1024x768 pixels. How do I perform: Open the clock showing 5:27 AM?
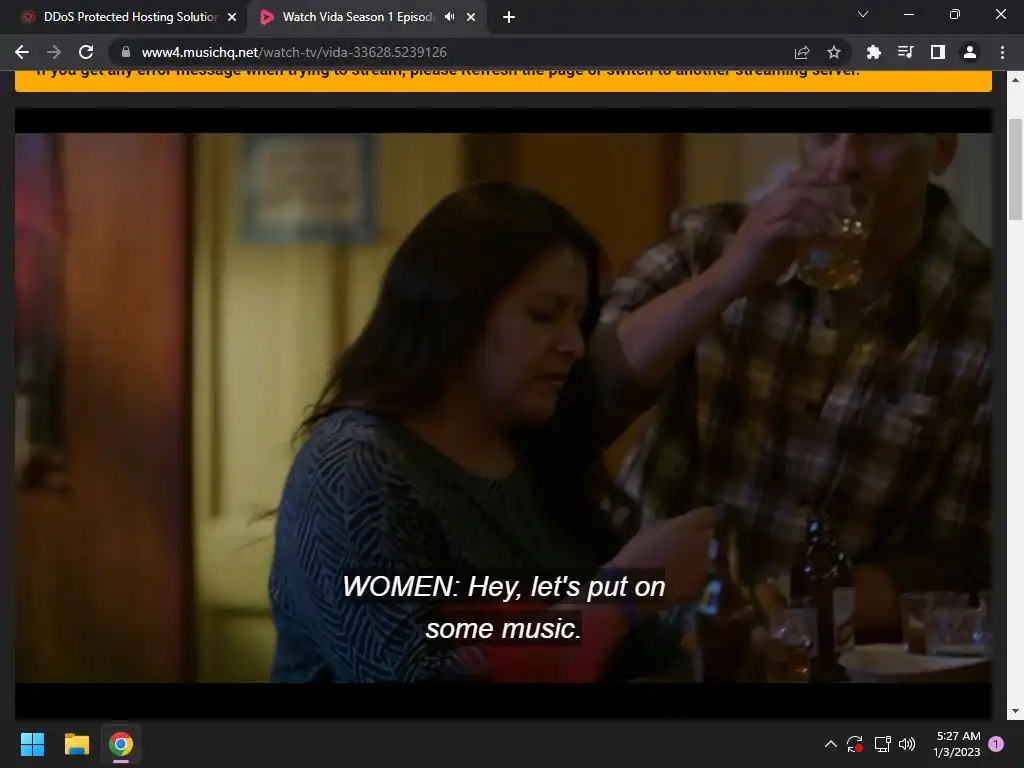coord(957,744)
